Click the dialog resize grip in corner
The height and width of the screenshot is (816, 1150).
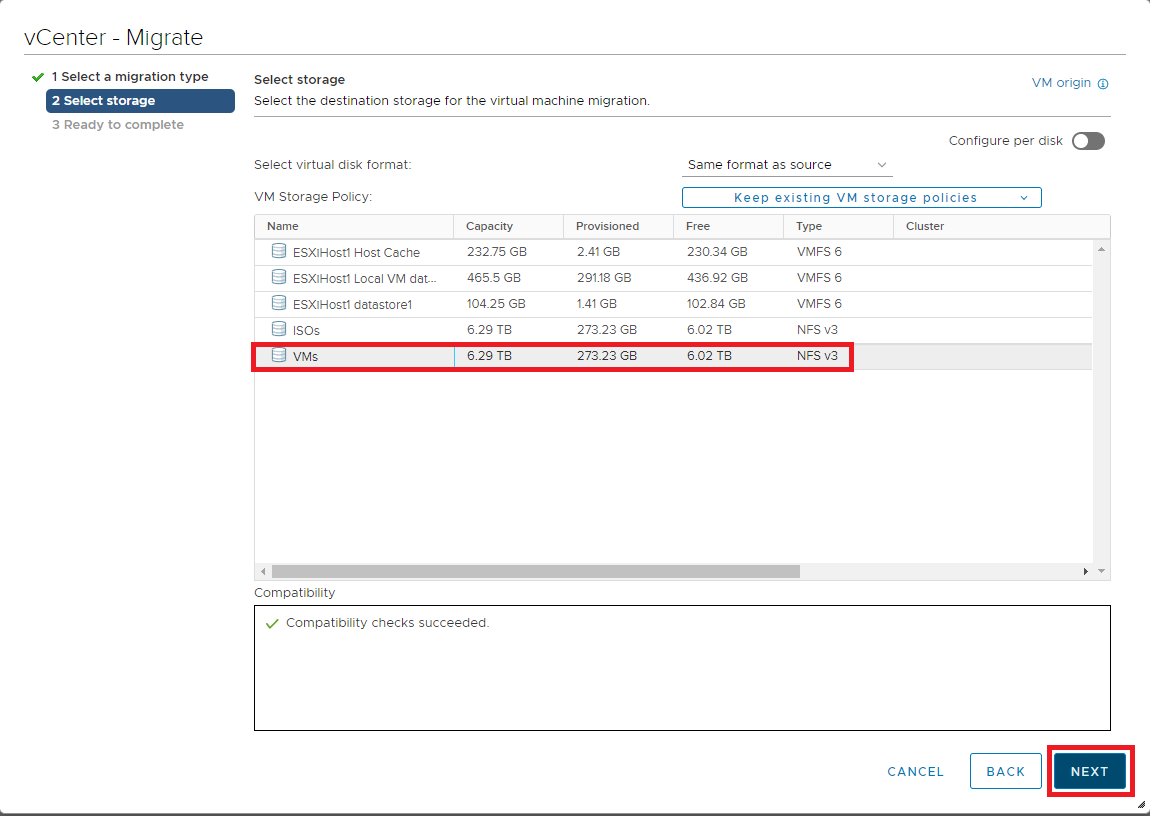[x=1141, y=803]
